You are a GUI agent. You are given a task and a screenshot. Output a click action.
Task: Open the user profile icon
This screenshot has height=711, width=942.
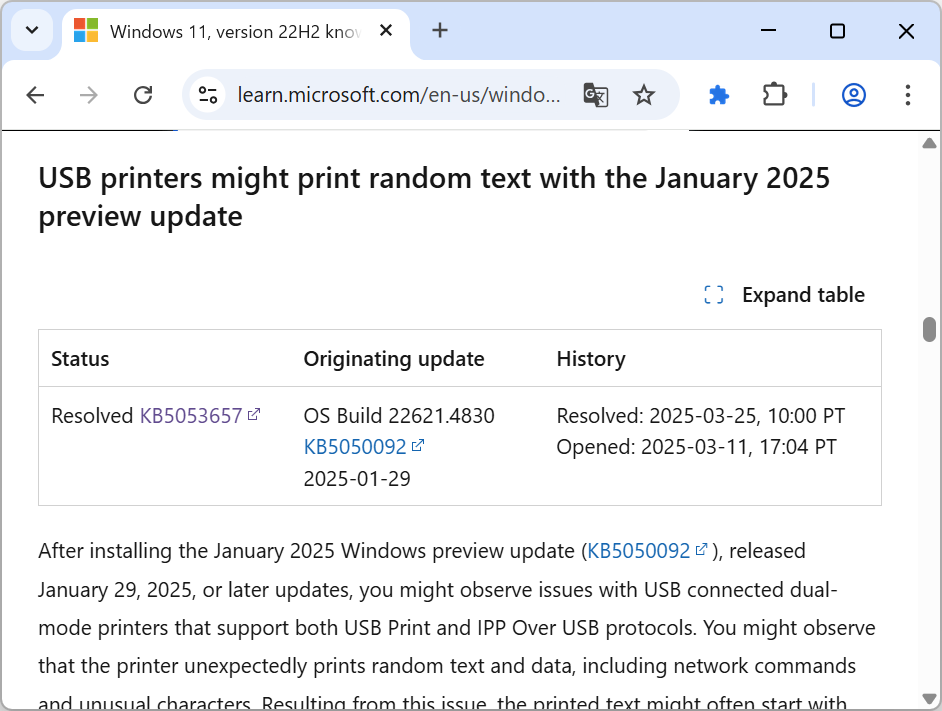coord(853,95)
